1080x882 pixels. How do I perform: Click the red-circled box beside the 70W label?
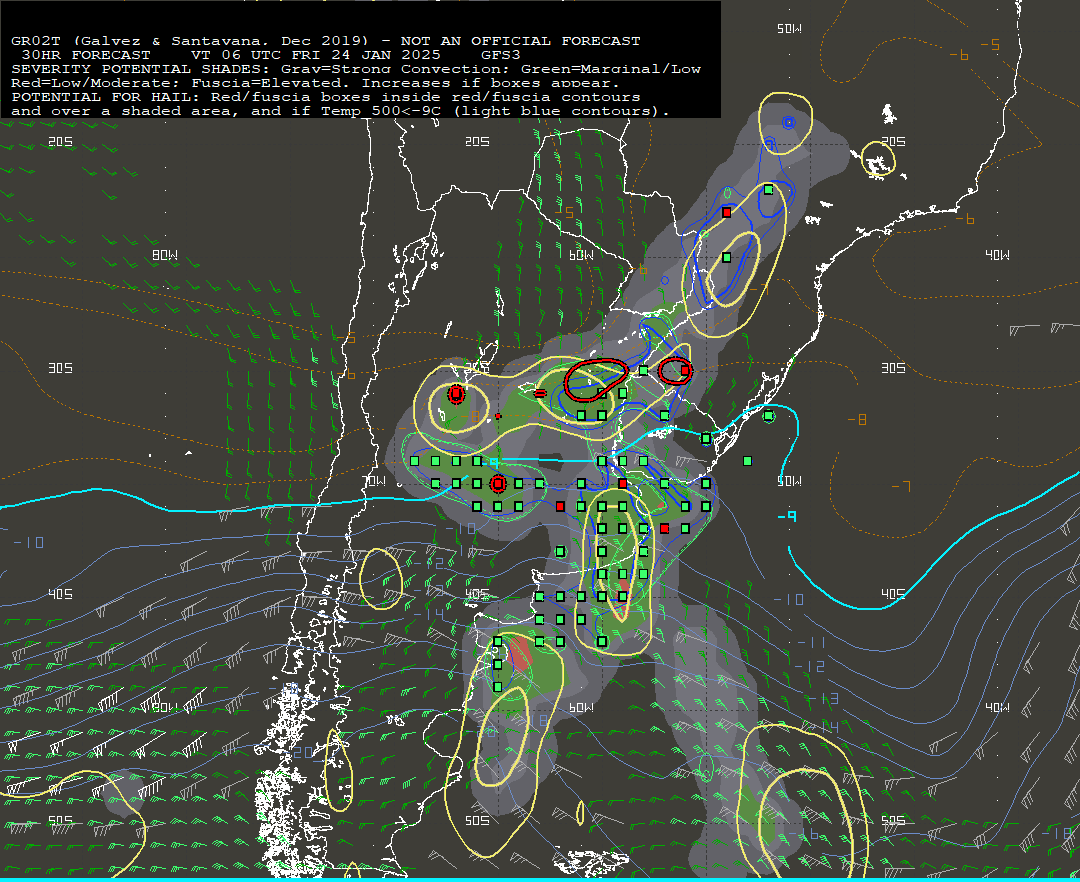click(498, 484)
